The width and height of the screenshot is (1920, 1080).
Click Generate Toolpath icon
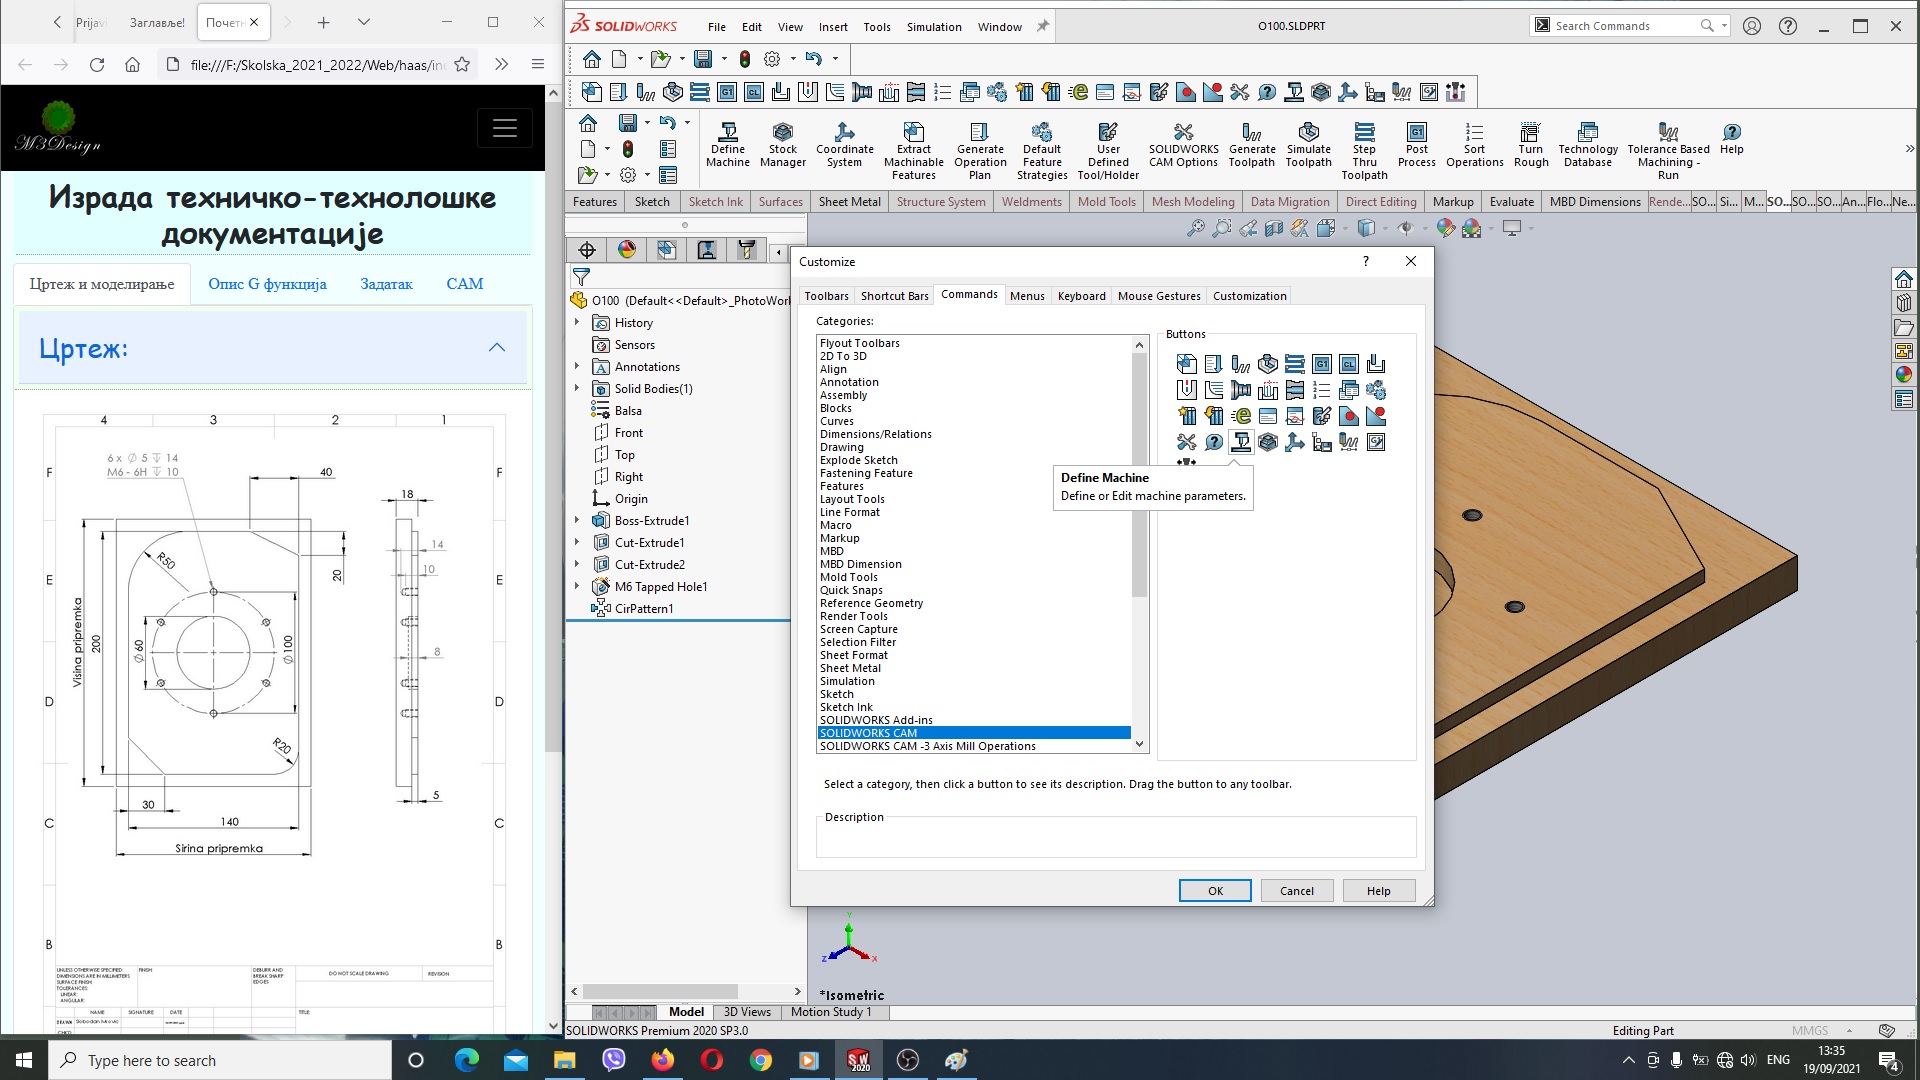[x=1252, y=145]
